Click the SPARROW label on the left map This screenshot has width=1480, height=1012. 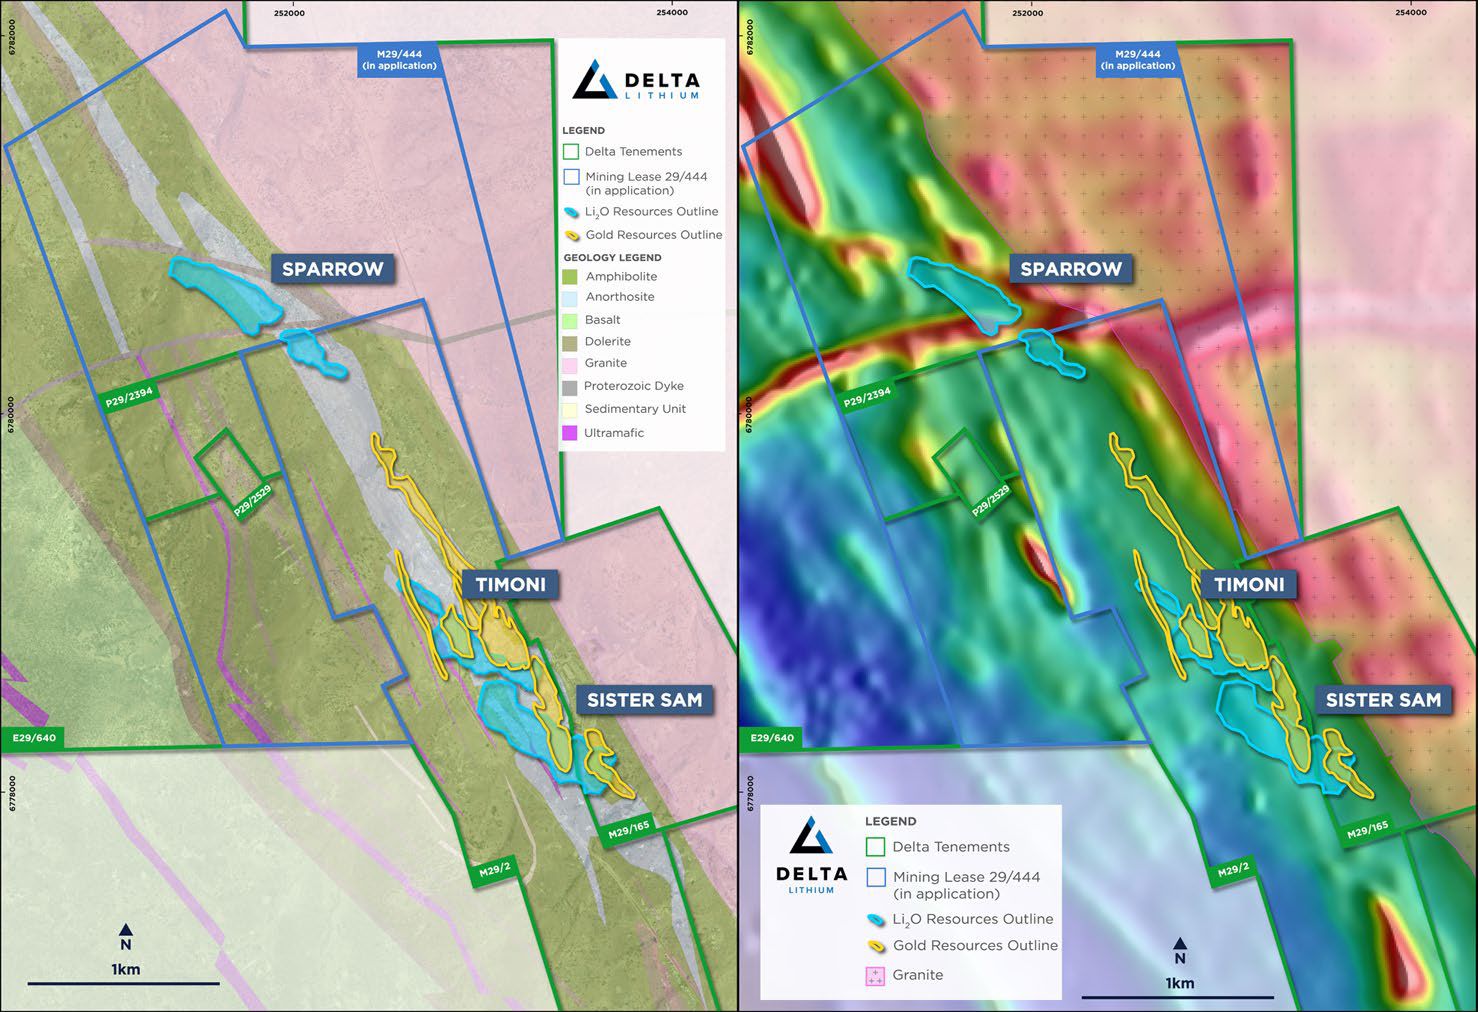[x=332, y=269]
